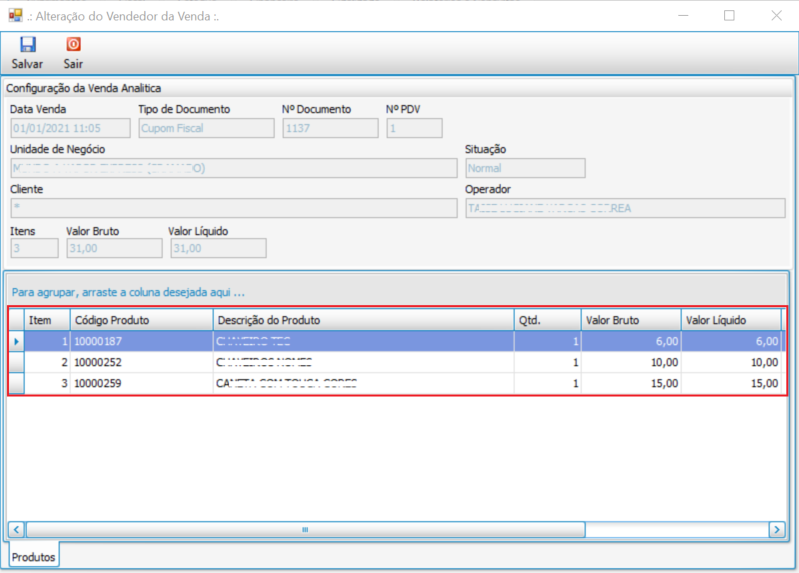Select product code 10000252 cell
This screenshot has width=799, height=573.
[141, 362]
